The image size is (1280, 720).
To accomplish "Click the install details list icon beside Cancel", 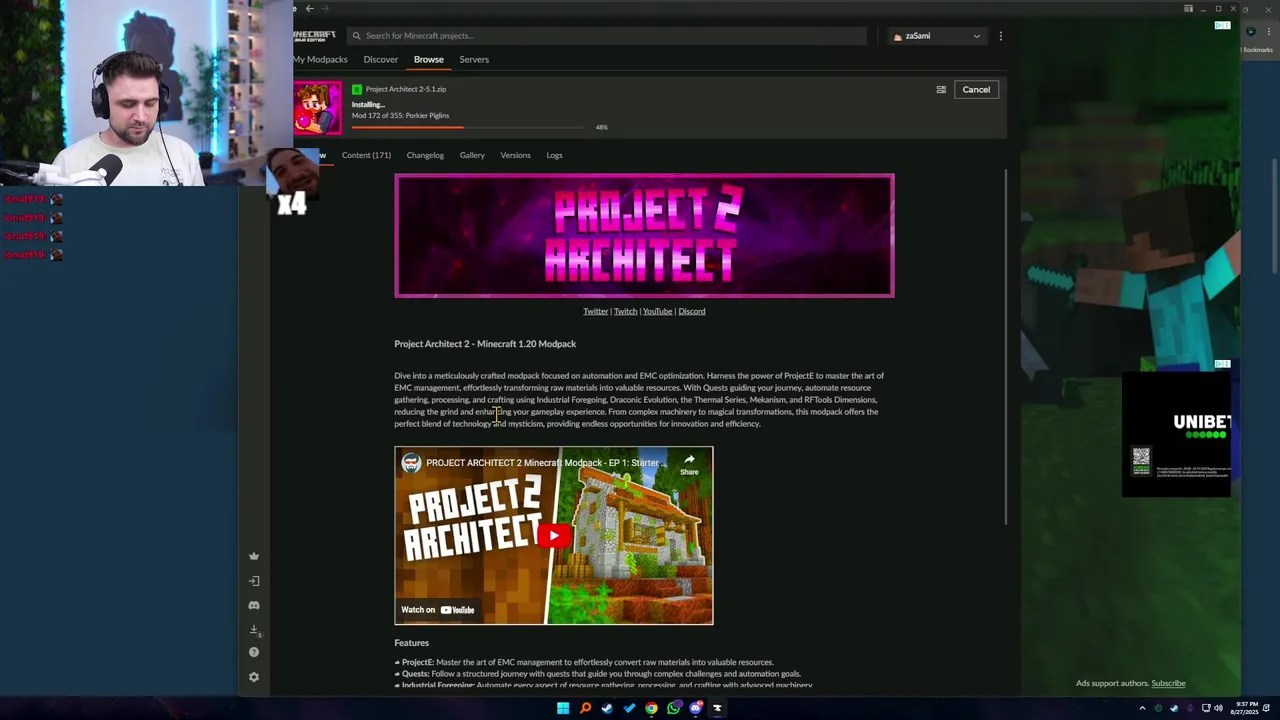I will click(941, 90).
